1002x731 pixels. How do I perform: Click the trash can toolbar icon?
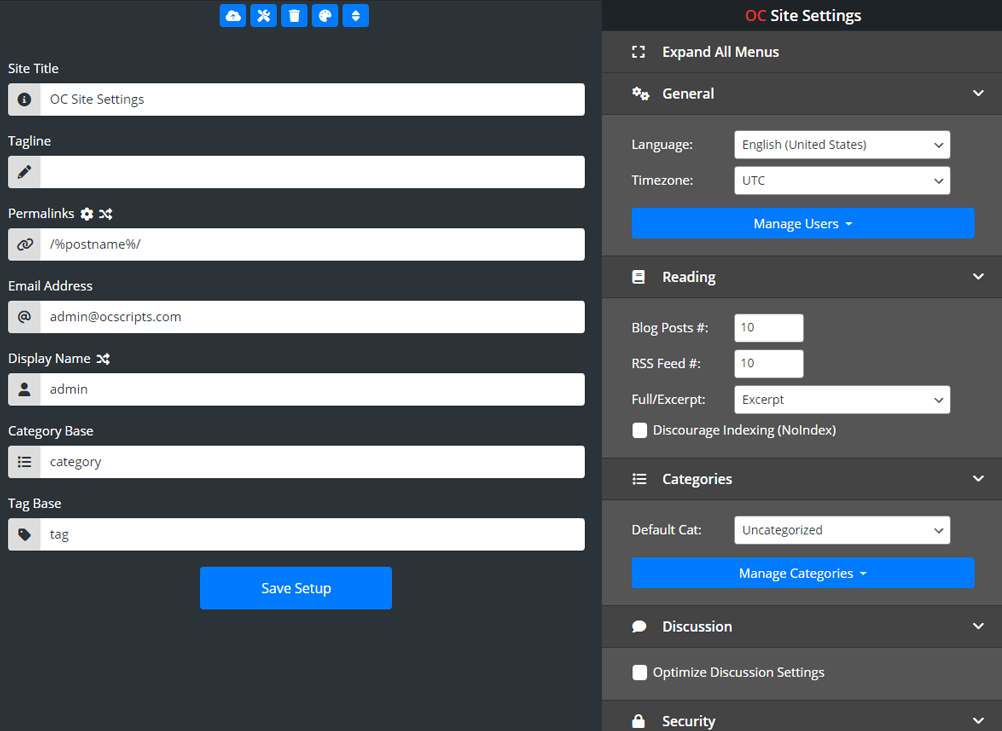point(294,15)
